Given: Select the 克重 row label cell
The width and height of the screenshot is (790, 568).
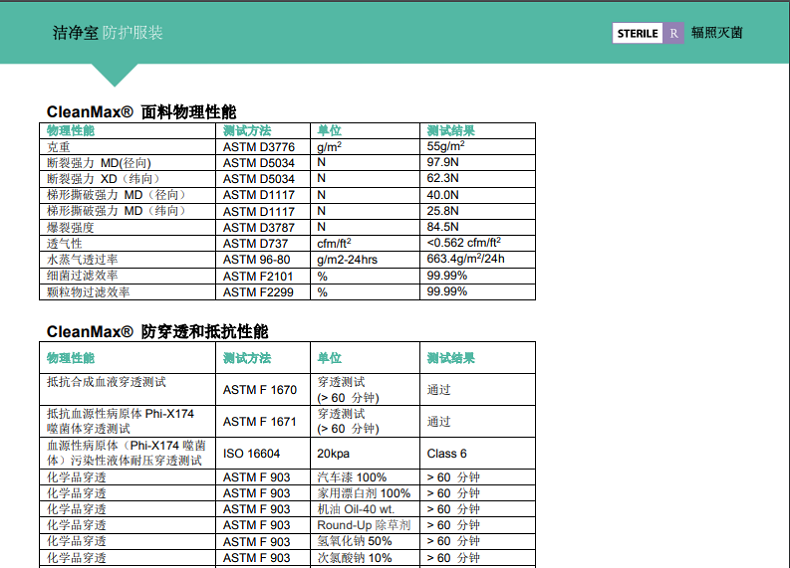Looking at the screenshot, I should click(x=59, y=146).
